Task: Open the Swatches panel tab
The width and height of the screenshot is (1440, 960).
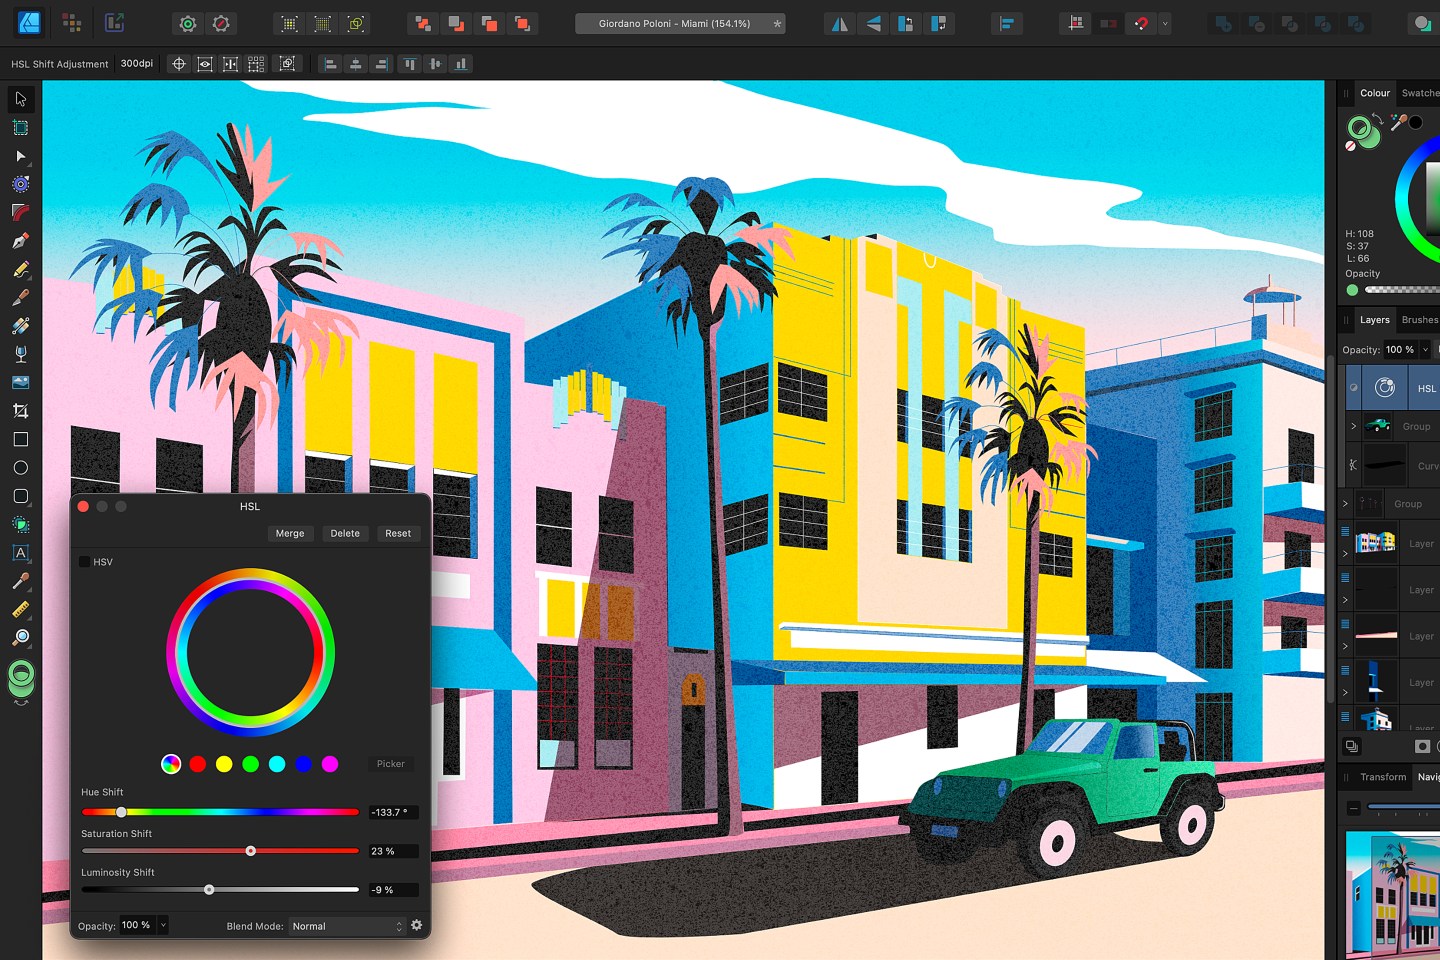Action: 1420,92
